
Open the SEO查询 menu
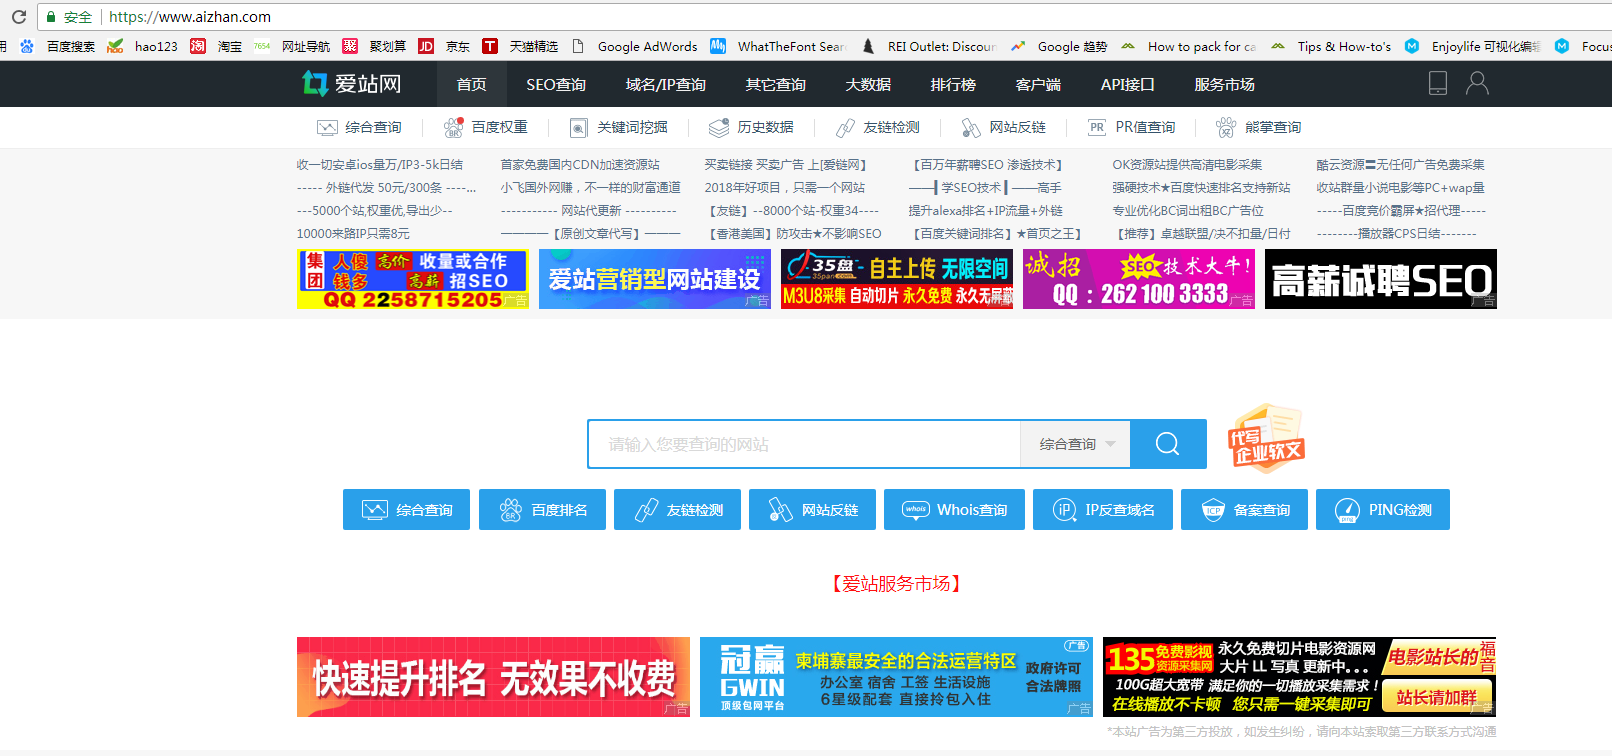tap(556, 85)
